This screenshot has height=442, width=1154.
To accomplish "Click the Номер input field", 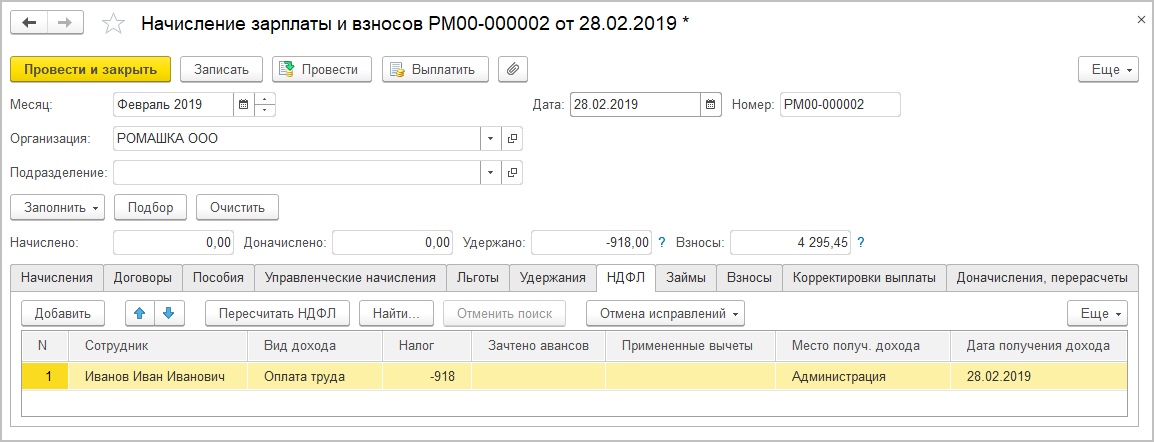I will click(x=839, y=104).
